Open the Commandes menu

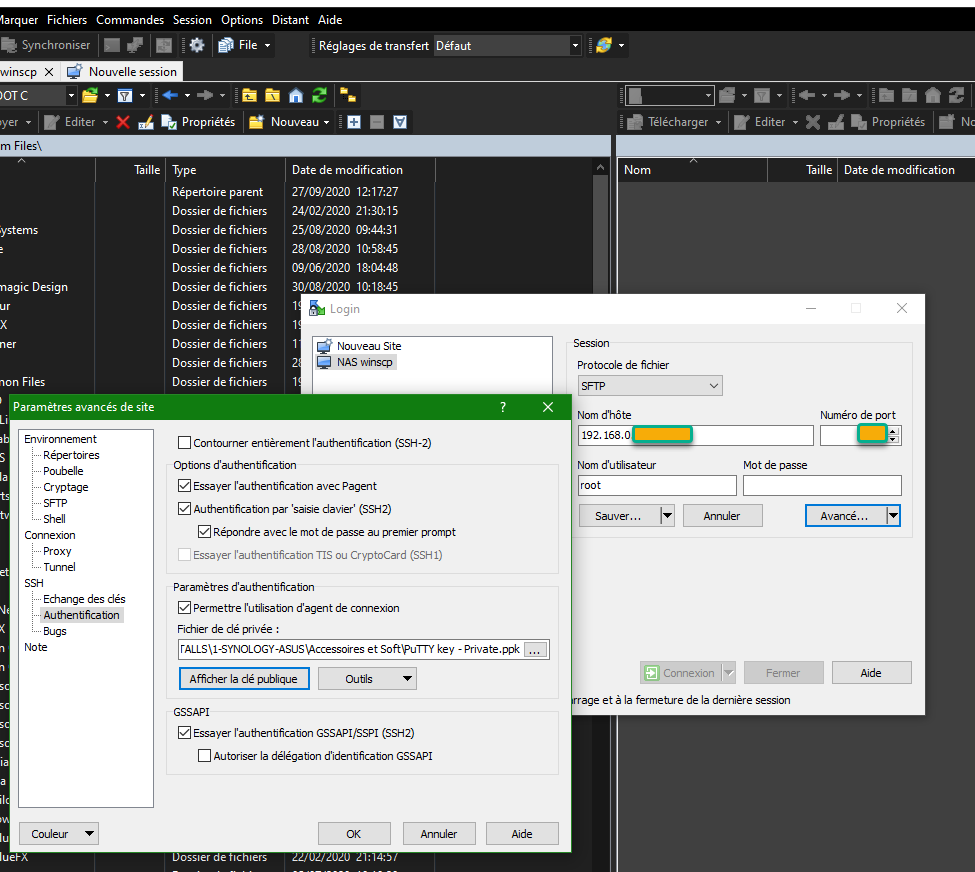130,19
